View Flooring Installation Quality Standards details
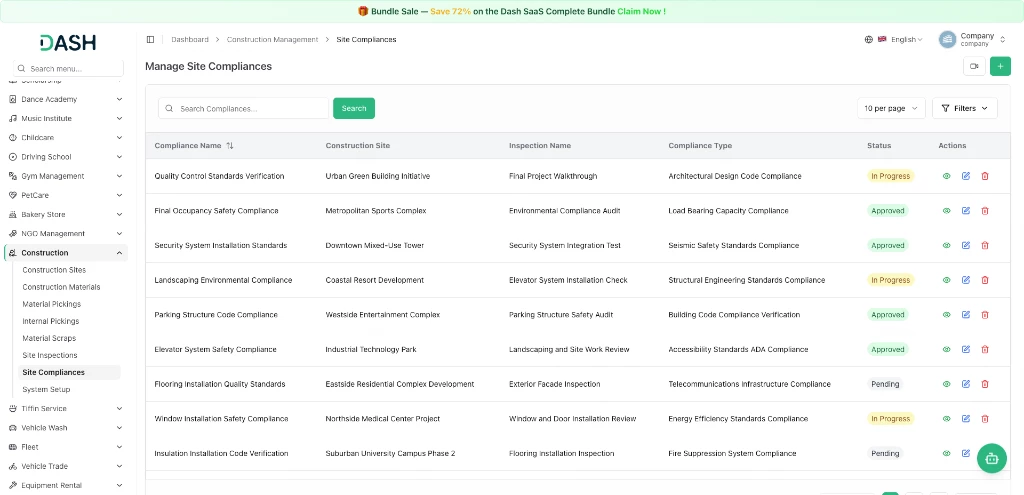The width and height of the screenshot is (1024, 495). click(946, 384)
